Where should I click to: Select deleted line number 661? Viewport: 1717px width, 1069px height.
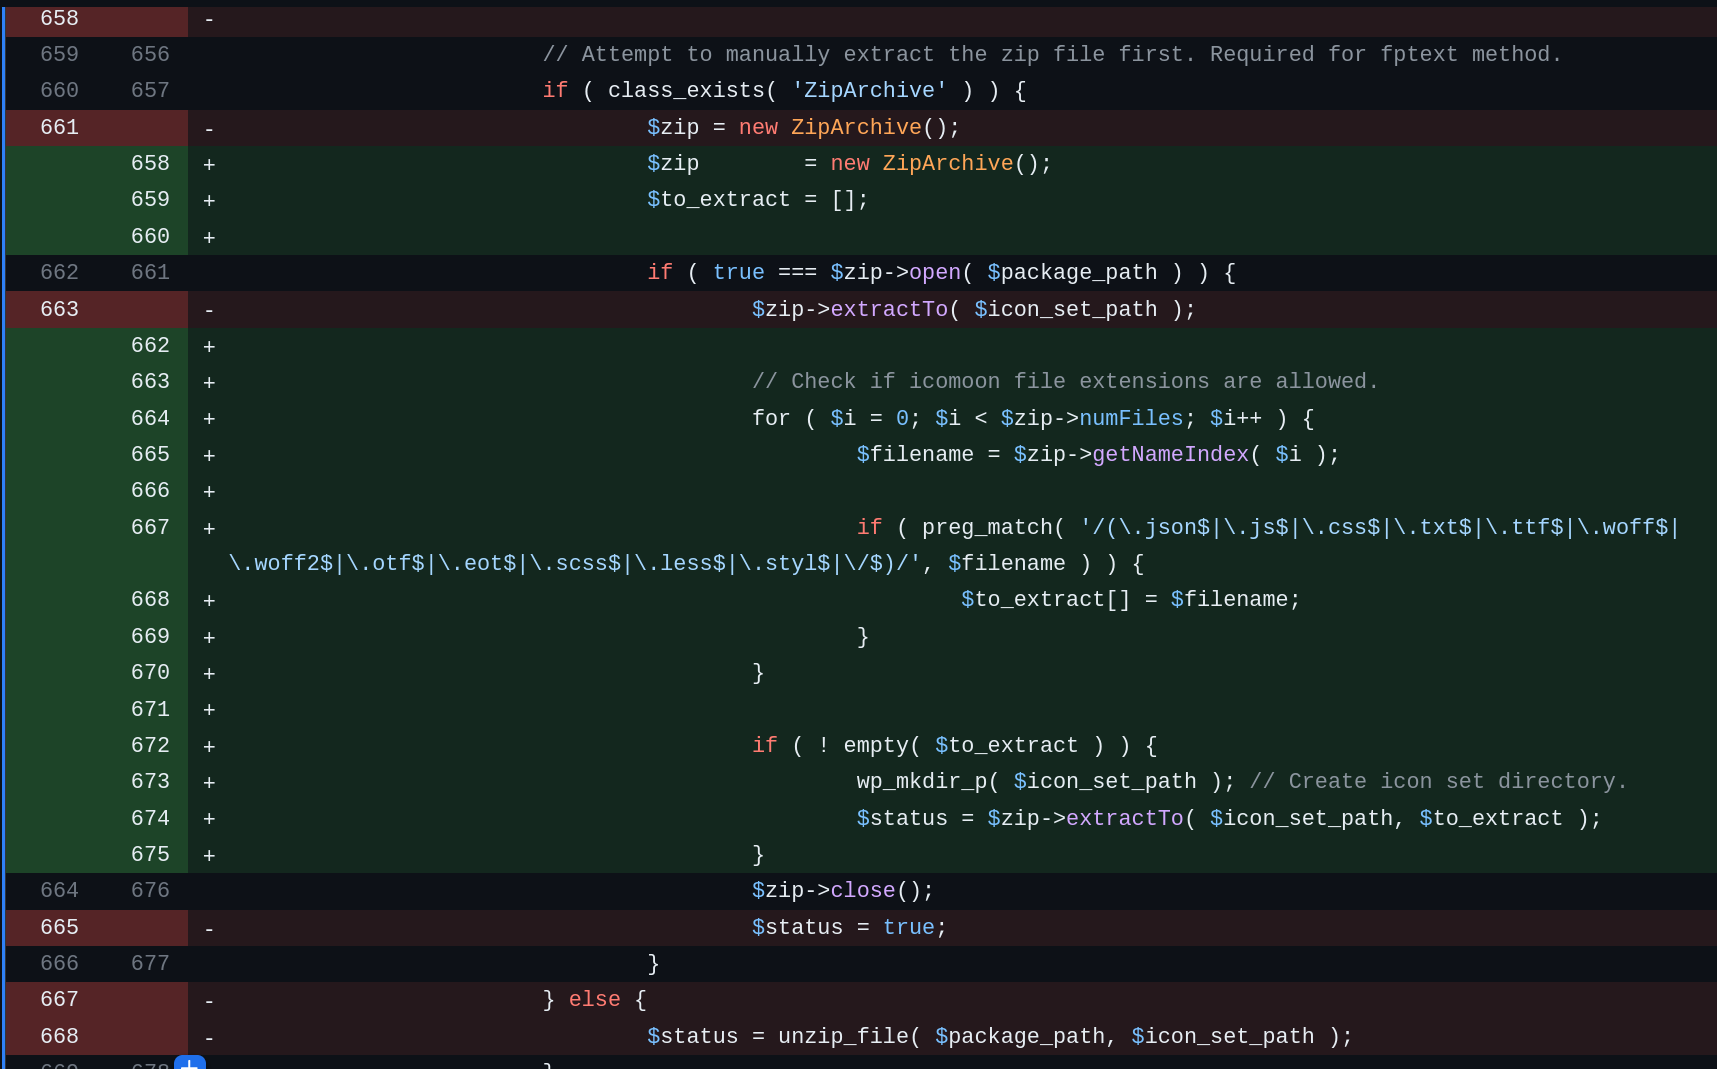click(x=59, y=127)
